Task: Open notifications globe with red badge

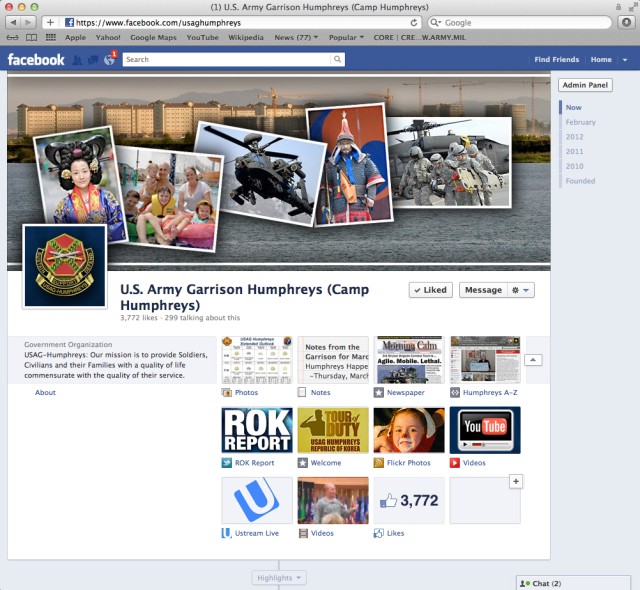Action: coord(109,60)
